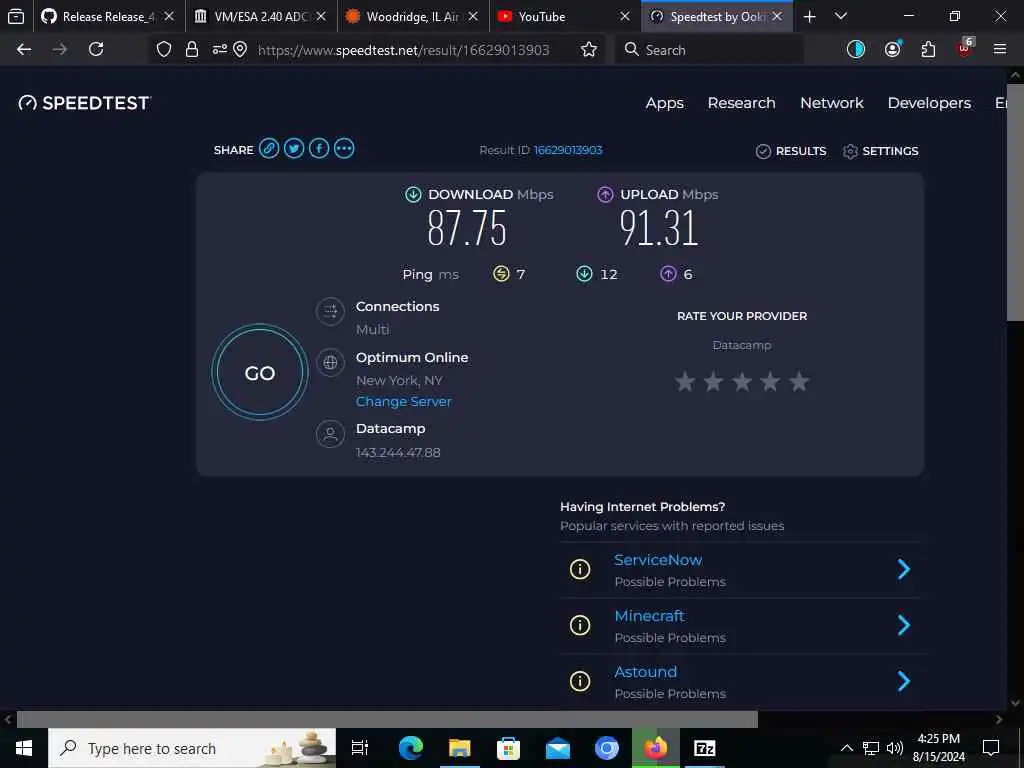Open the RESULTS history
The width and height of the screenshot is (1024, 768).
pos(791,151)
